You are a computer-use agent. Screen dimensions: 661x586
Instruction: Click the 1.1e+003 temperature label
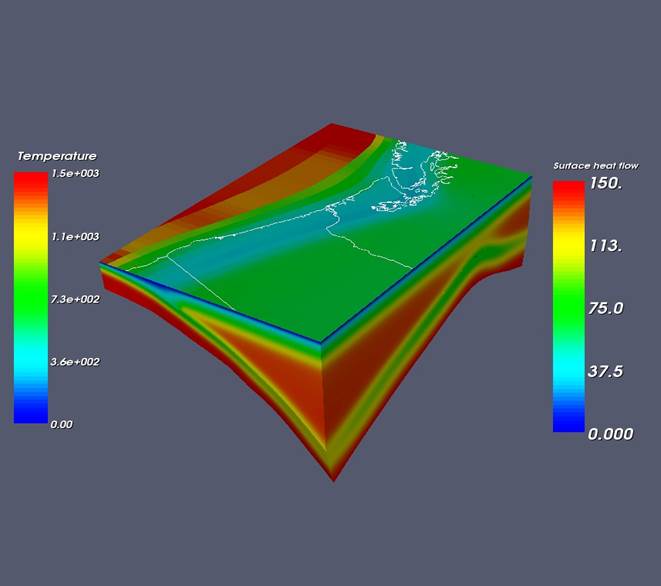[x=75, y=237]
